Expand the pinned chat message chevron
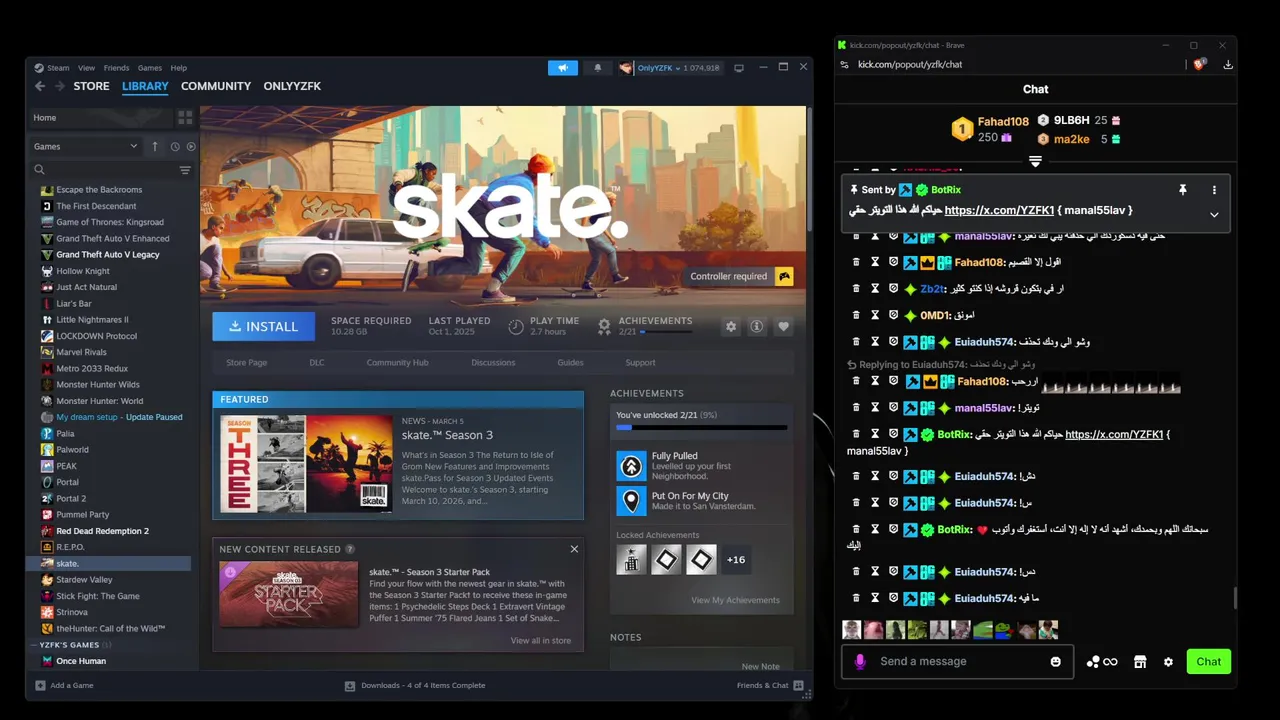The width and height of the screenshot is (1280, 720). tap(1214, 215)
